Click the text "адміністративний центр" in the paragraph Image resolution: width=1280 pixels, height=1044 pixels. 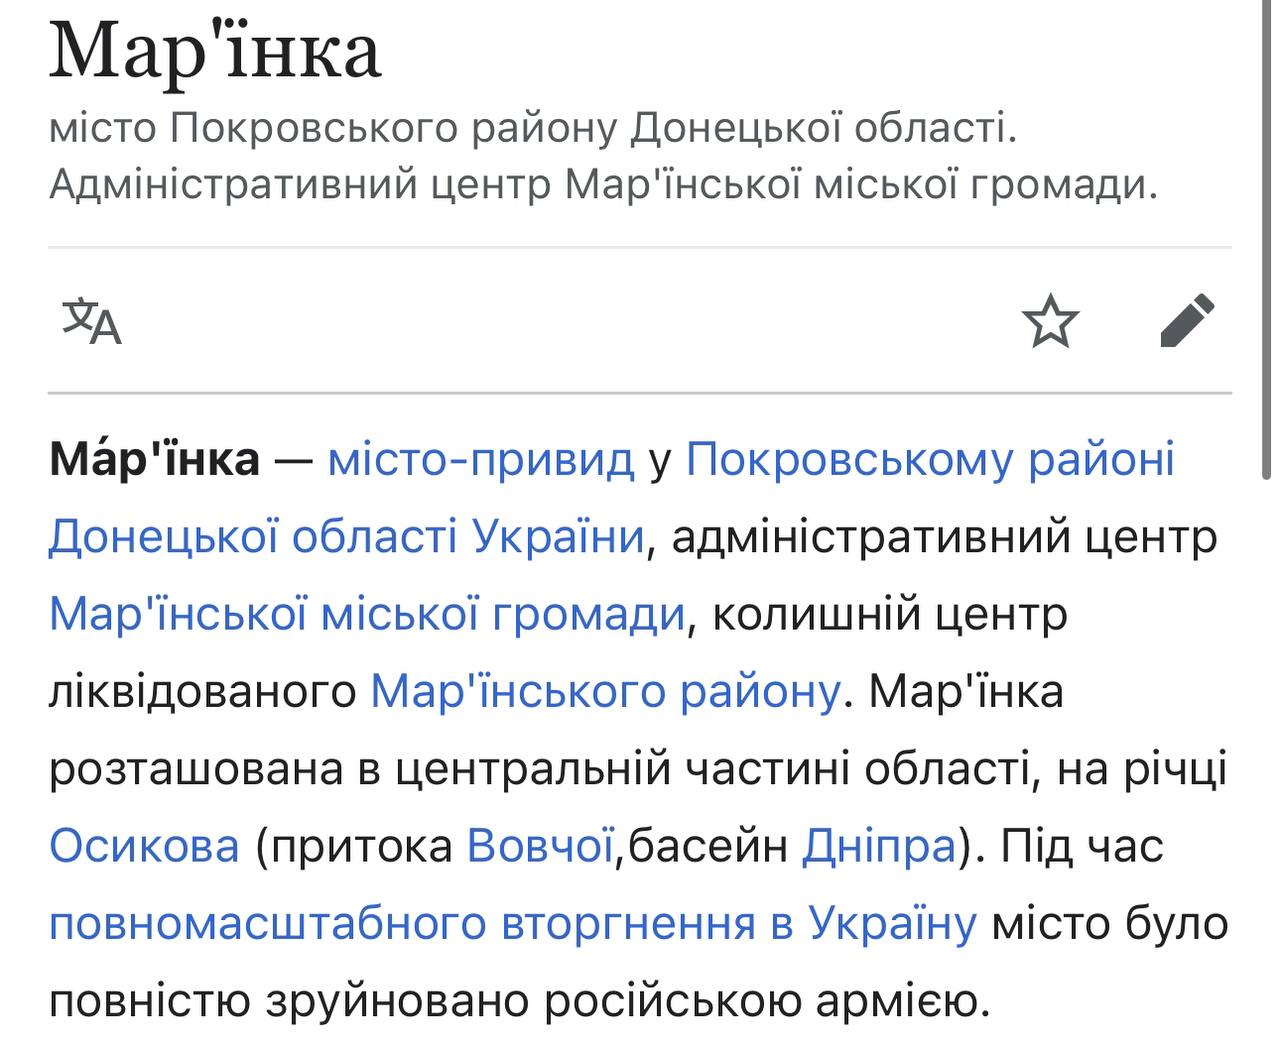tap(944, 537)
